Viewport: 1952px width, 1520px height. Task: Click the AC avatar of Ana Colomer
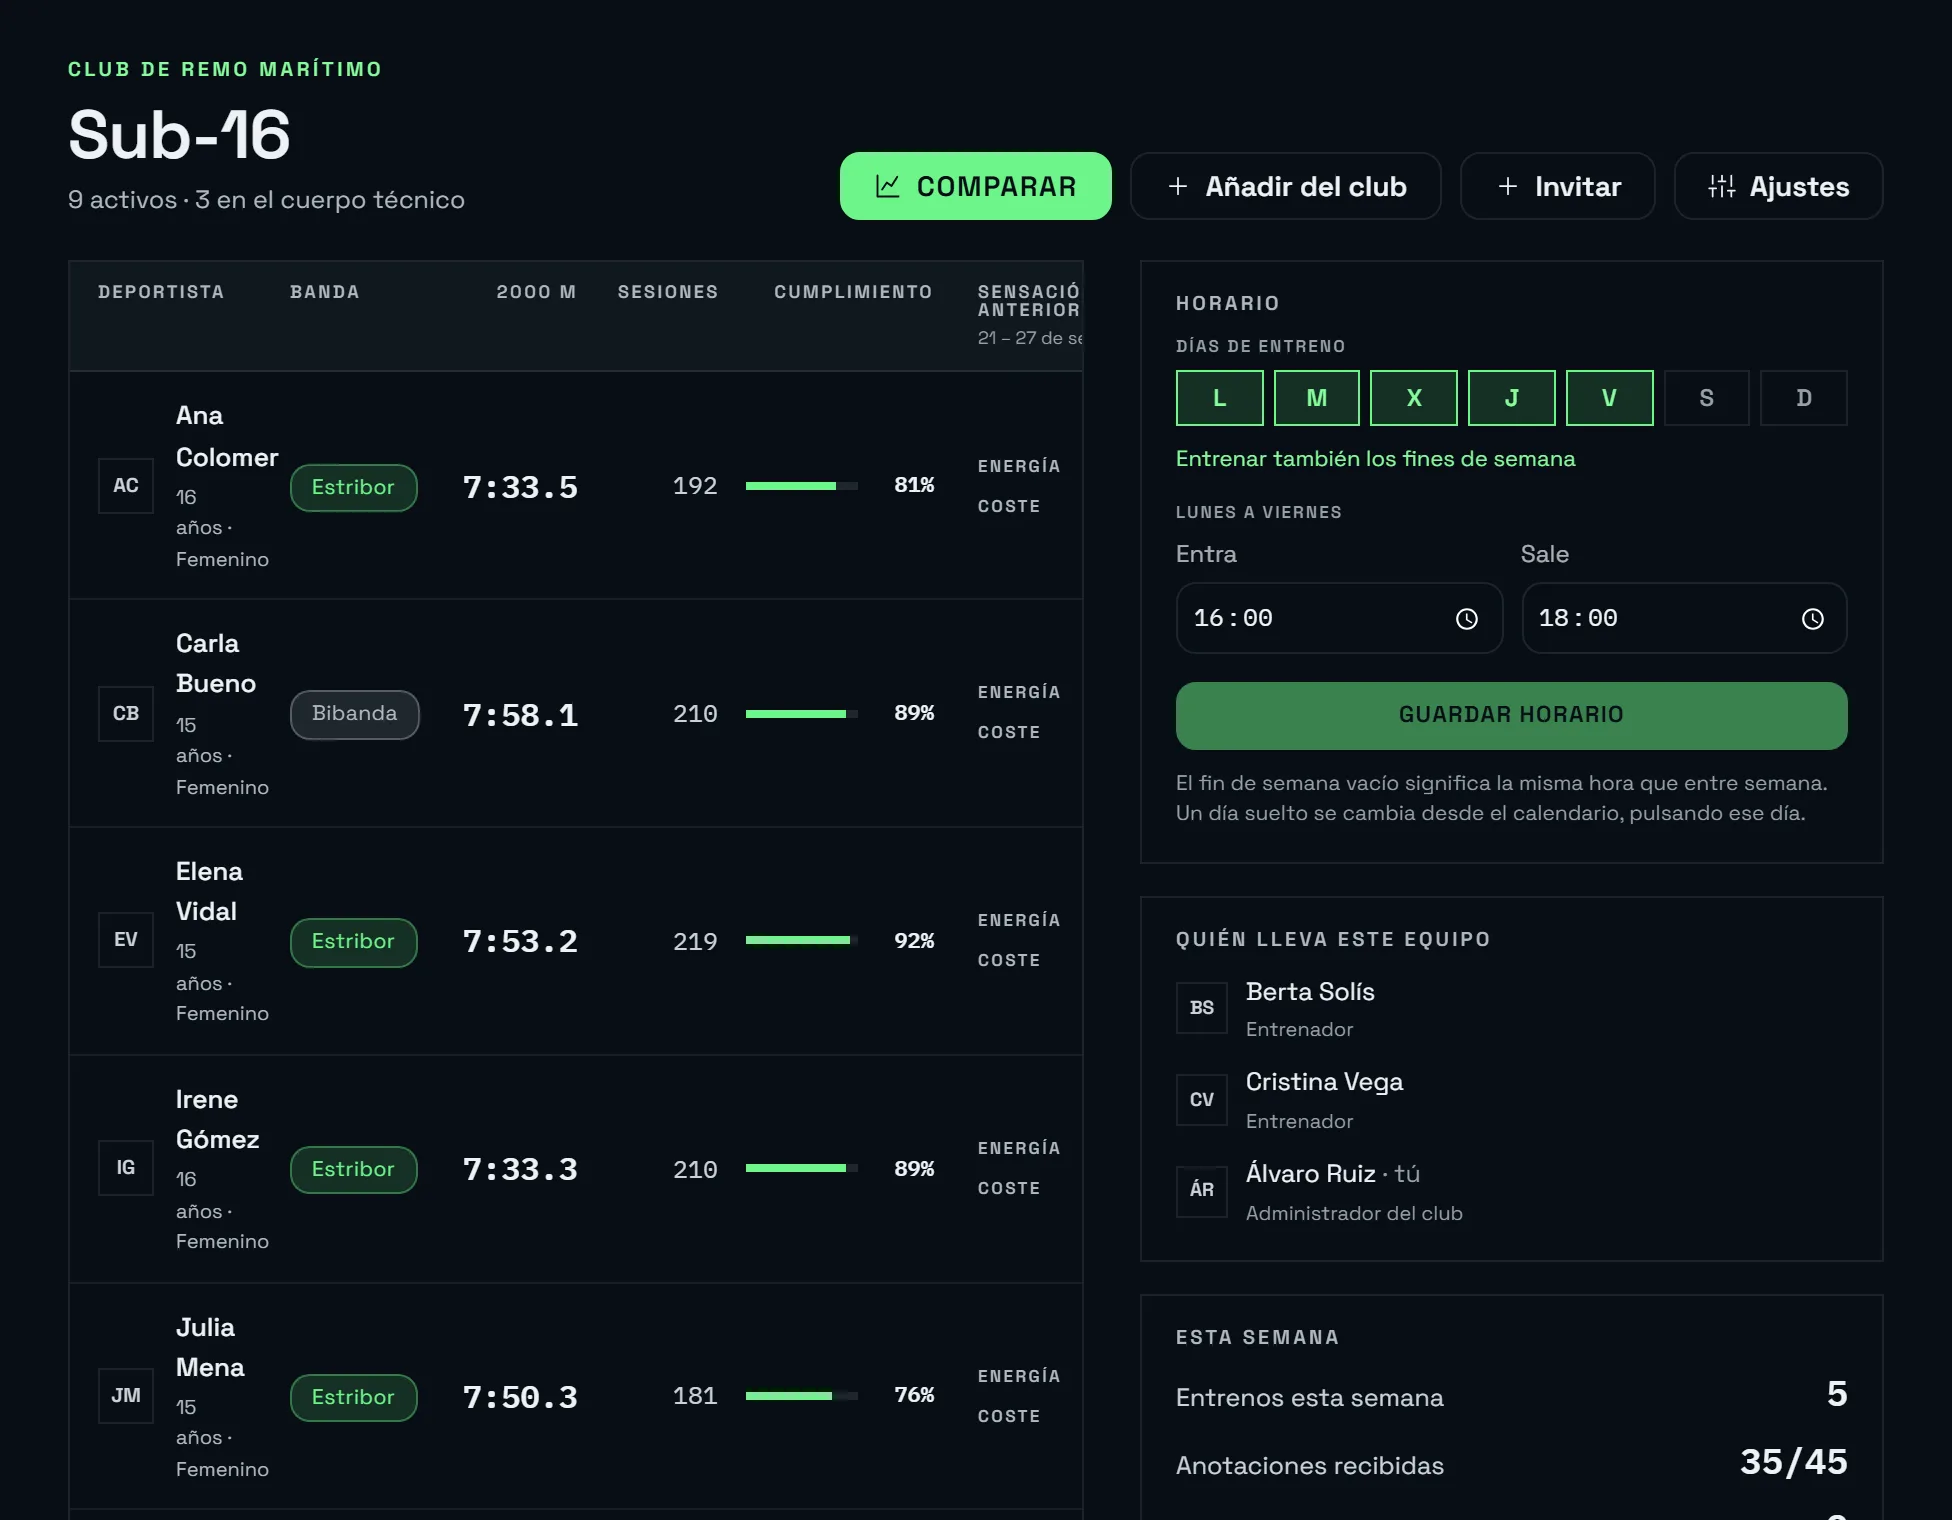[x=126, y=486]
